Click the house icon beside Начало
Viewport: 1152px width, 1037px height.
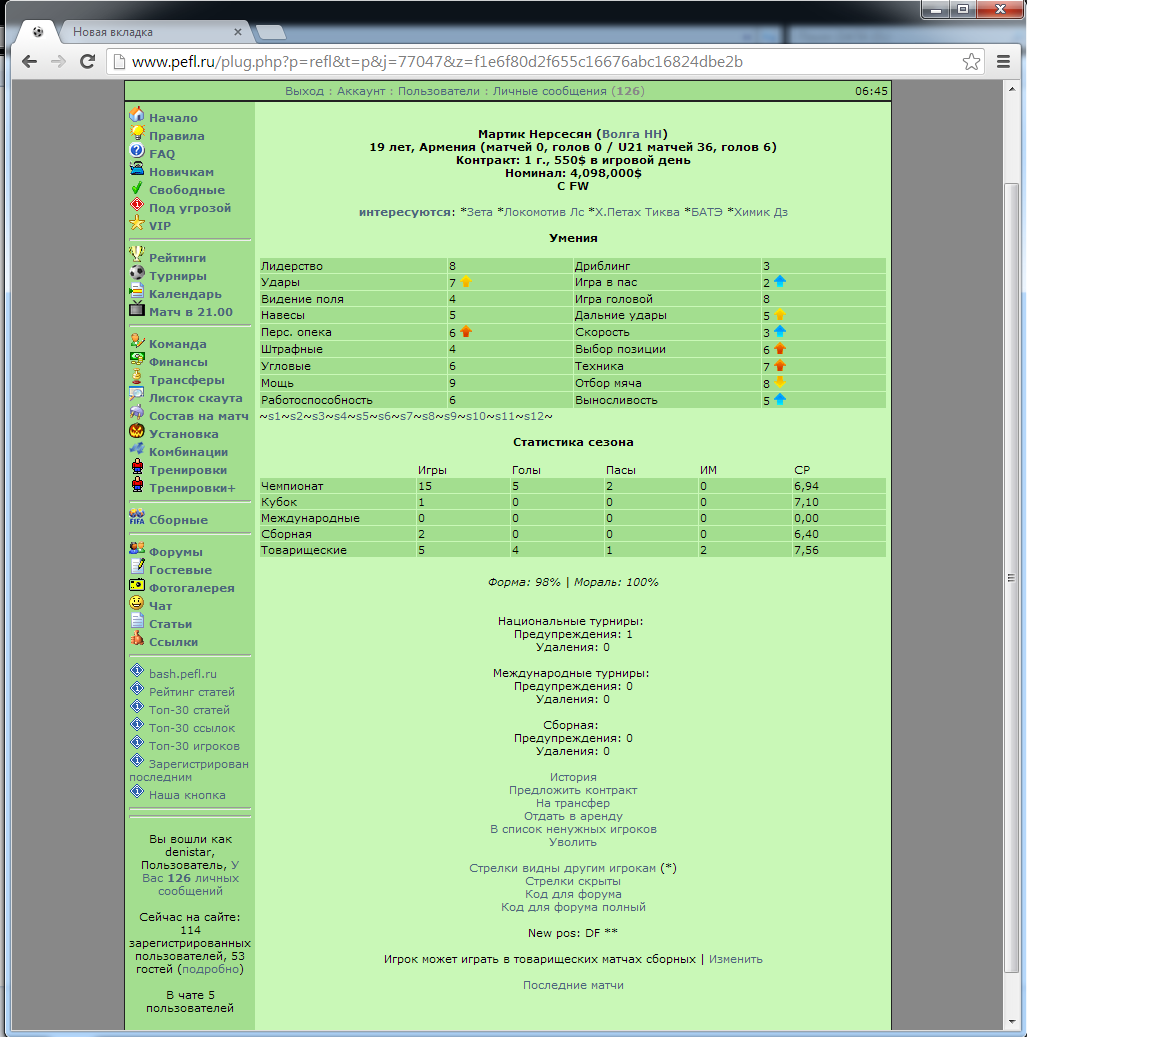(137, 115)
